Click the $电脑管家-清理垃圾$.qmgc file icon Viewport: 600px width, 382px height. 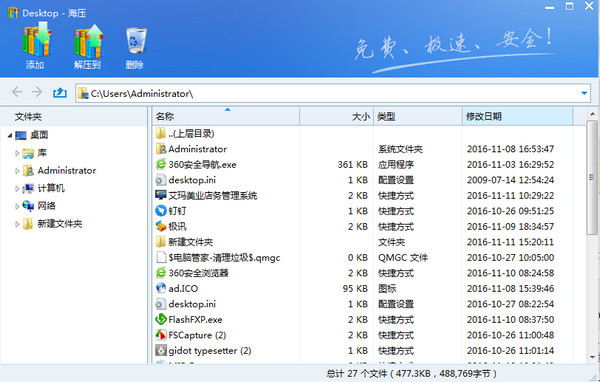161,257
